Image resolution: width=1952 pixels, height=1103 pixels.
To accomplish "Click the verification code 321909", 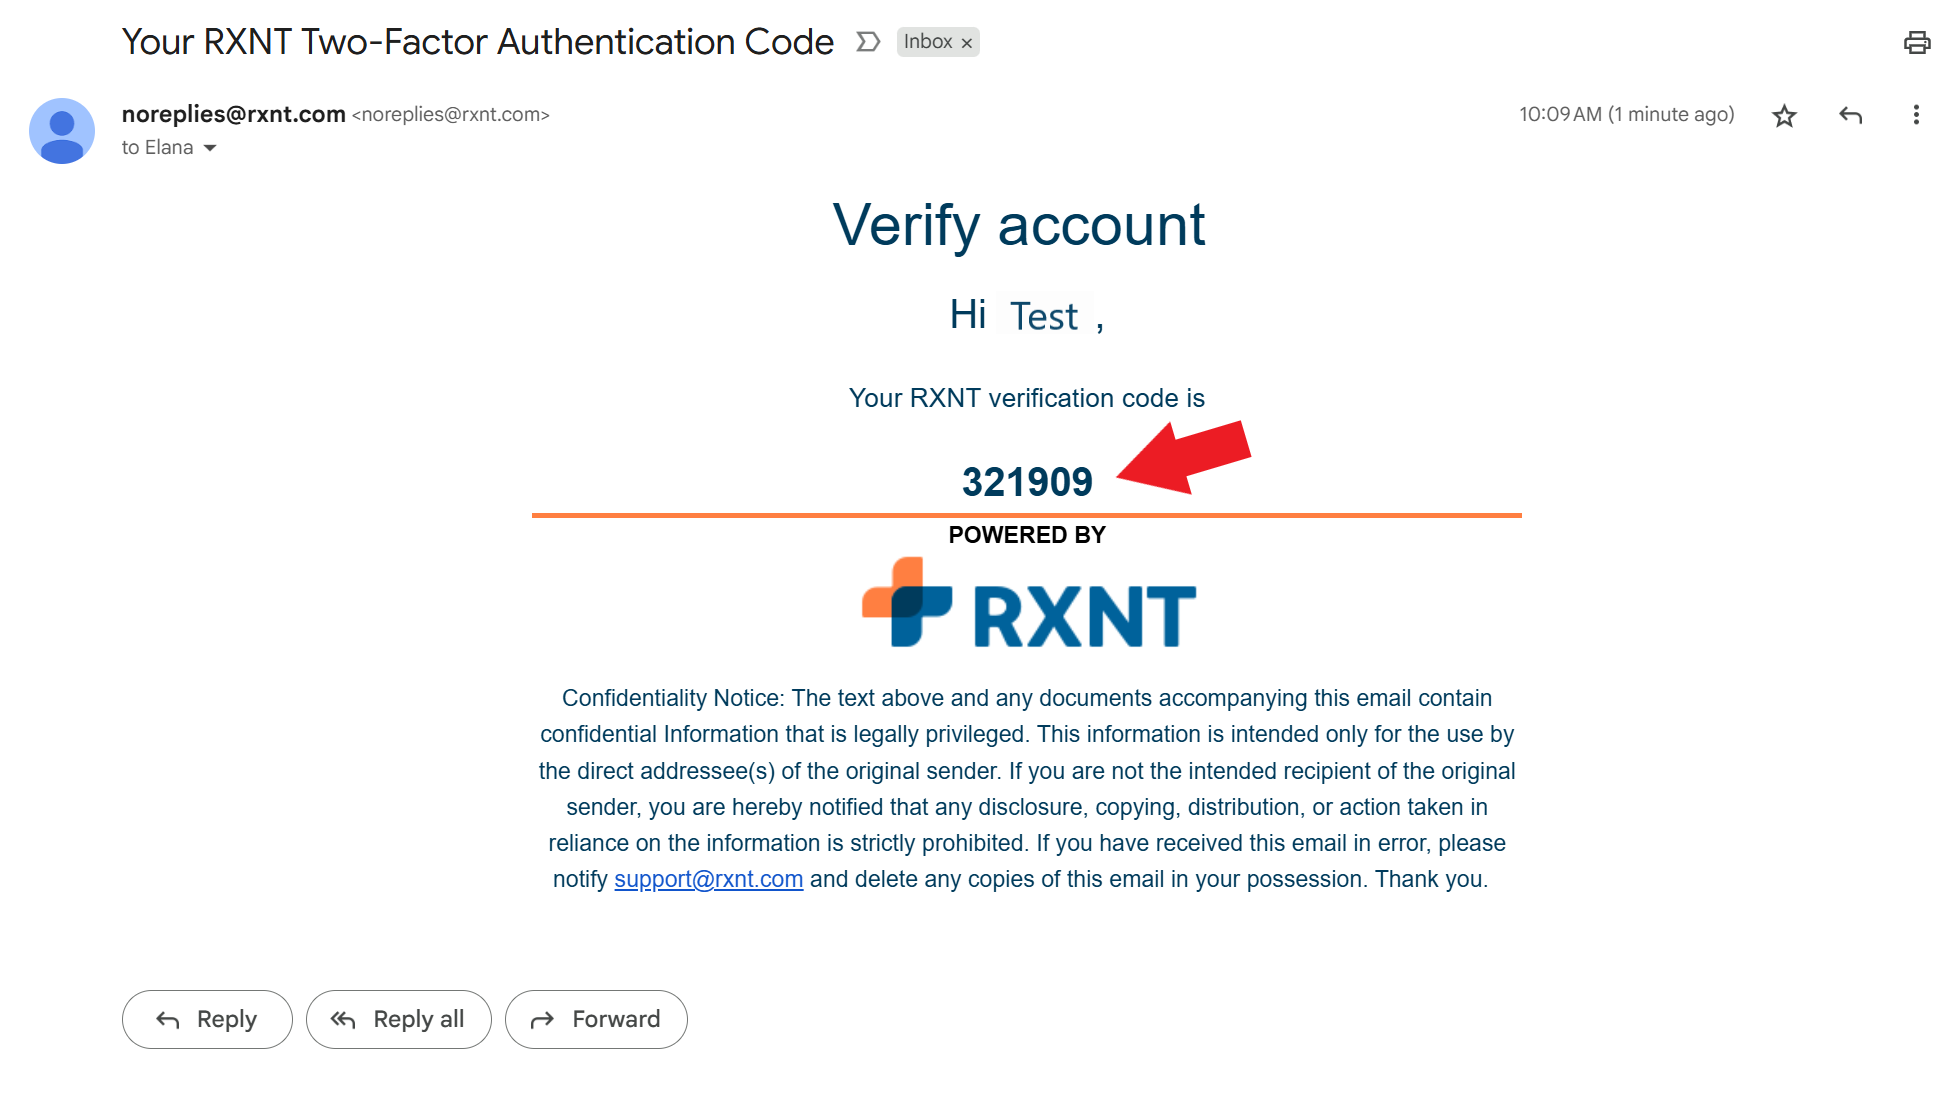I will tap(1027, 482).
